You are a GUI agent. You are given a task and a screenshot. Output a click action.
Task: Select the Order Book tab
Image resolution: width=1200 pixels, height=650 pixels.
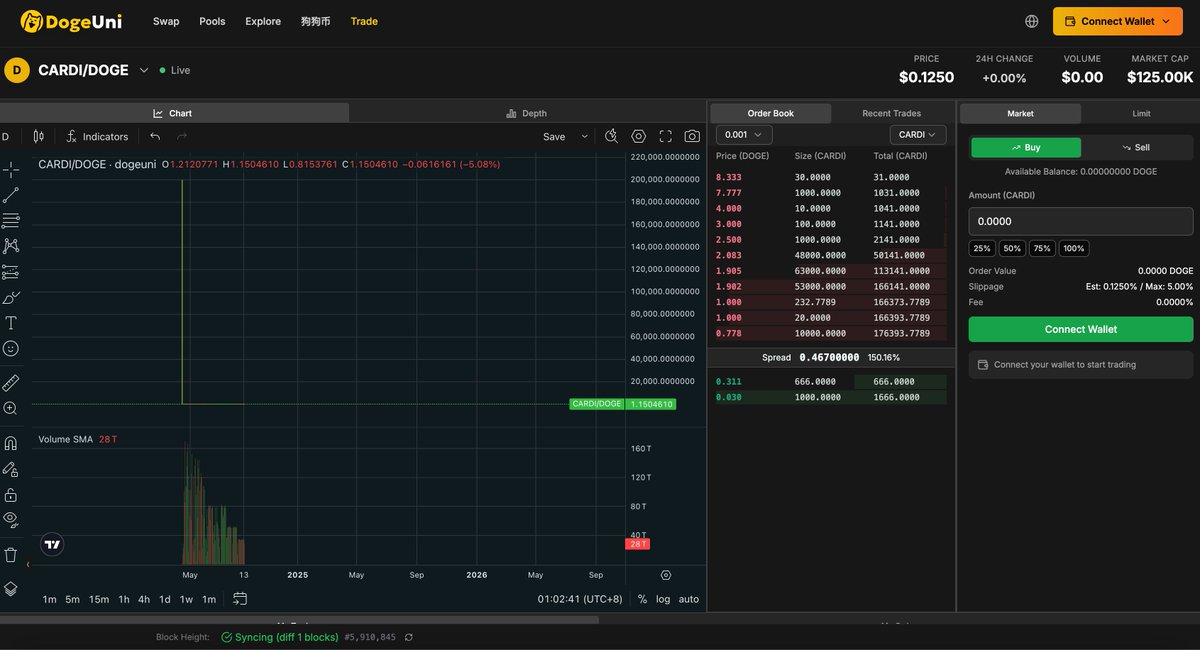click(771, 113)
